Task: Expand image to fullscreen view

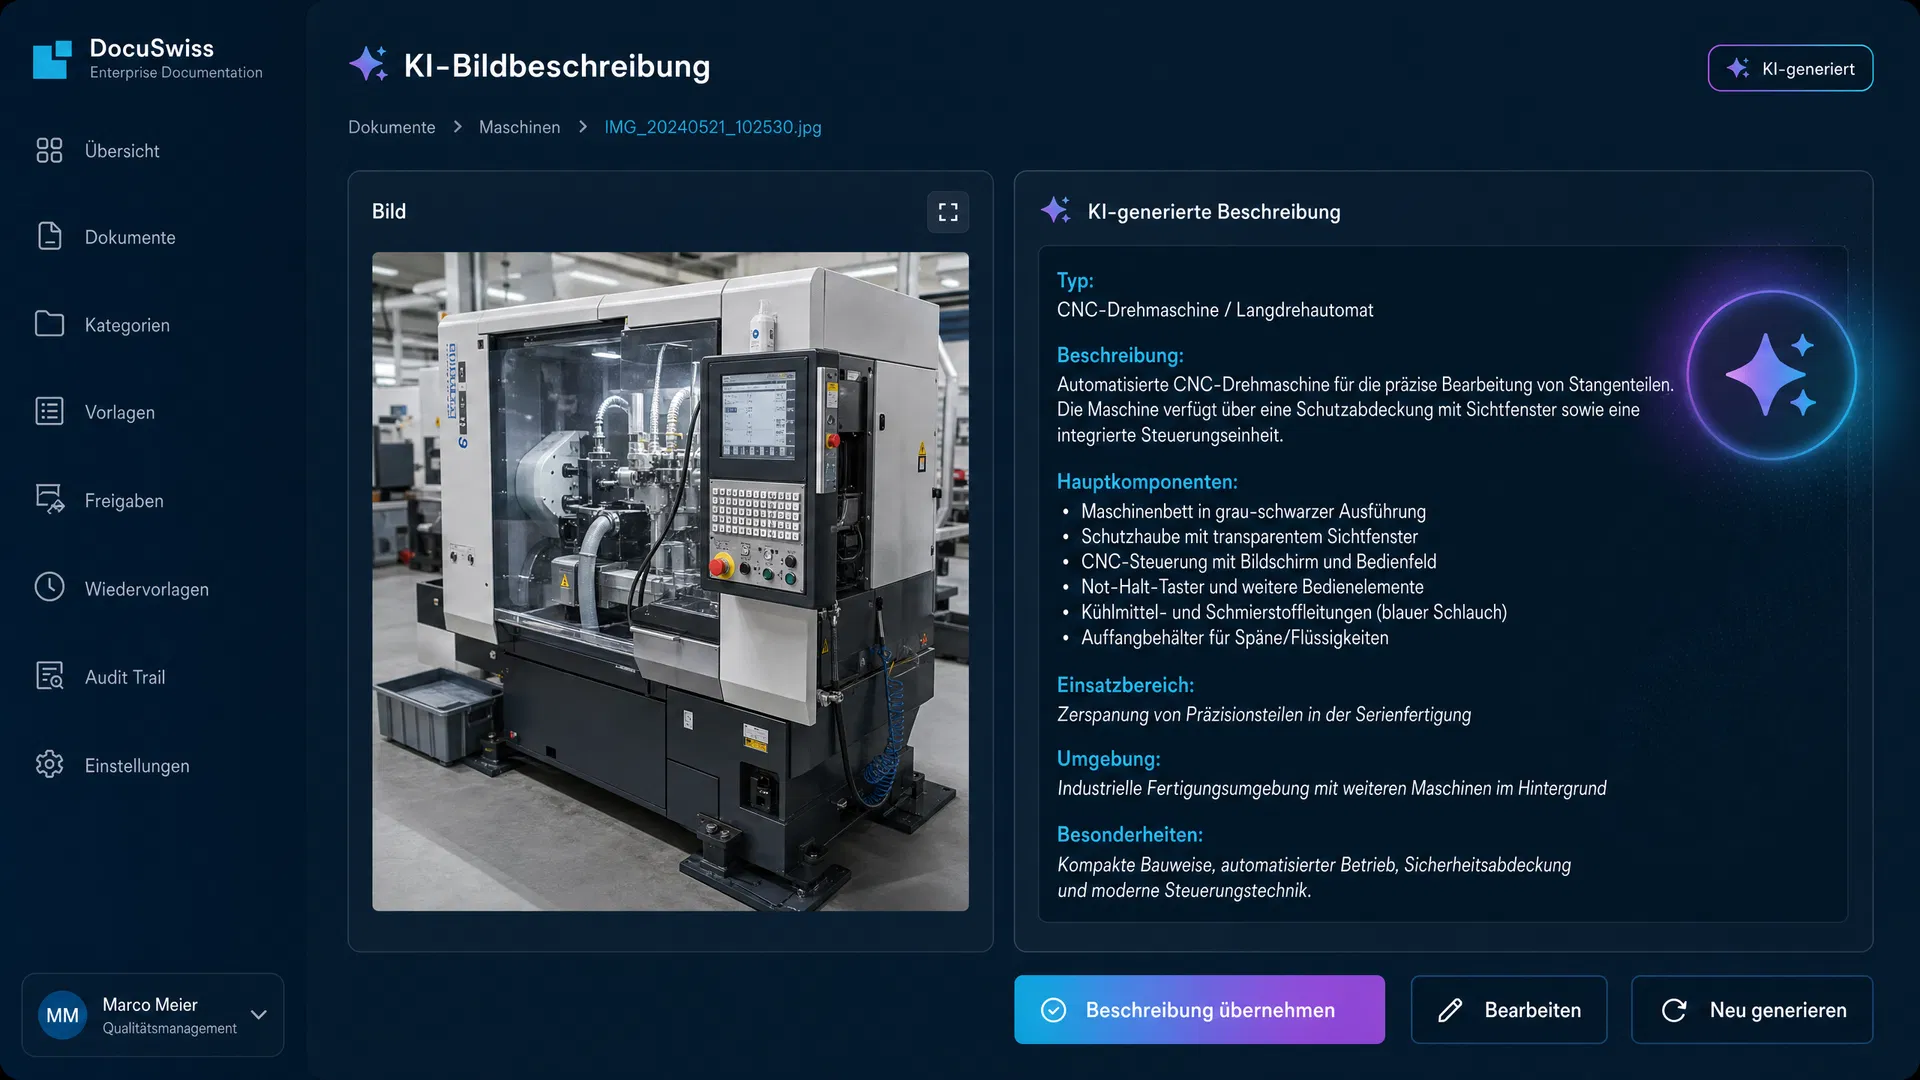Action: [948, 212]
